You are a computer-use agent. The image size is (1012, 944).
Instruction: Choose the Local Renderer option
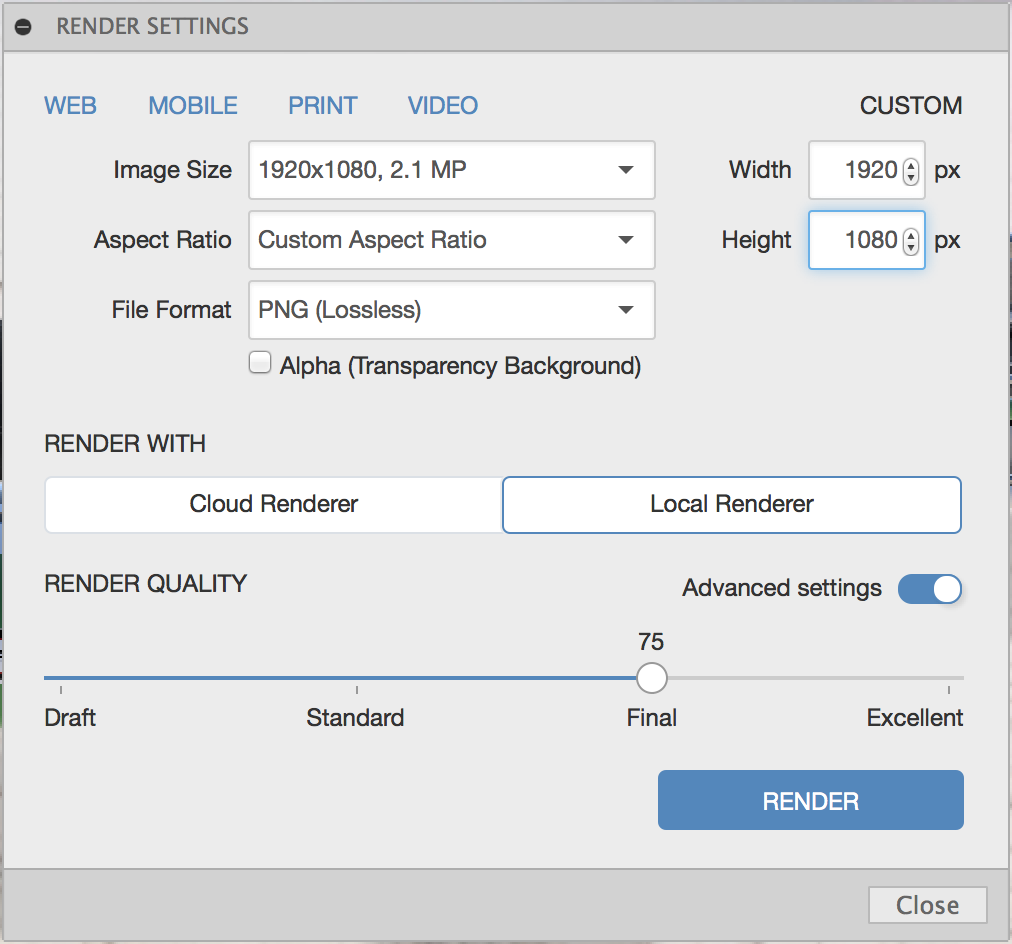(732, 504)
